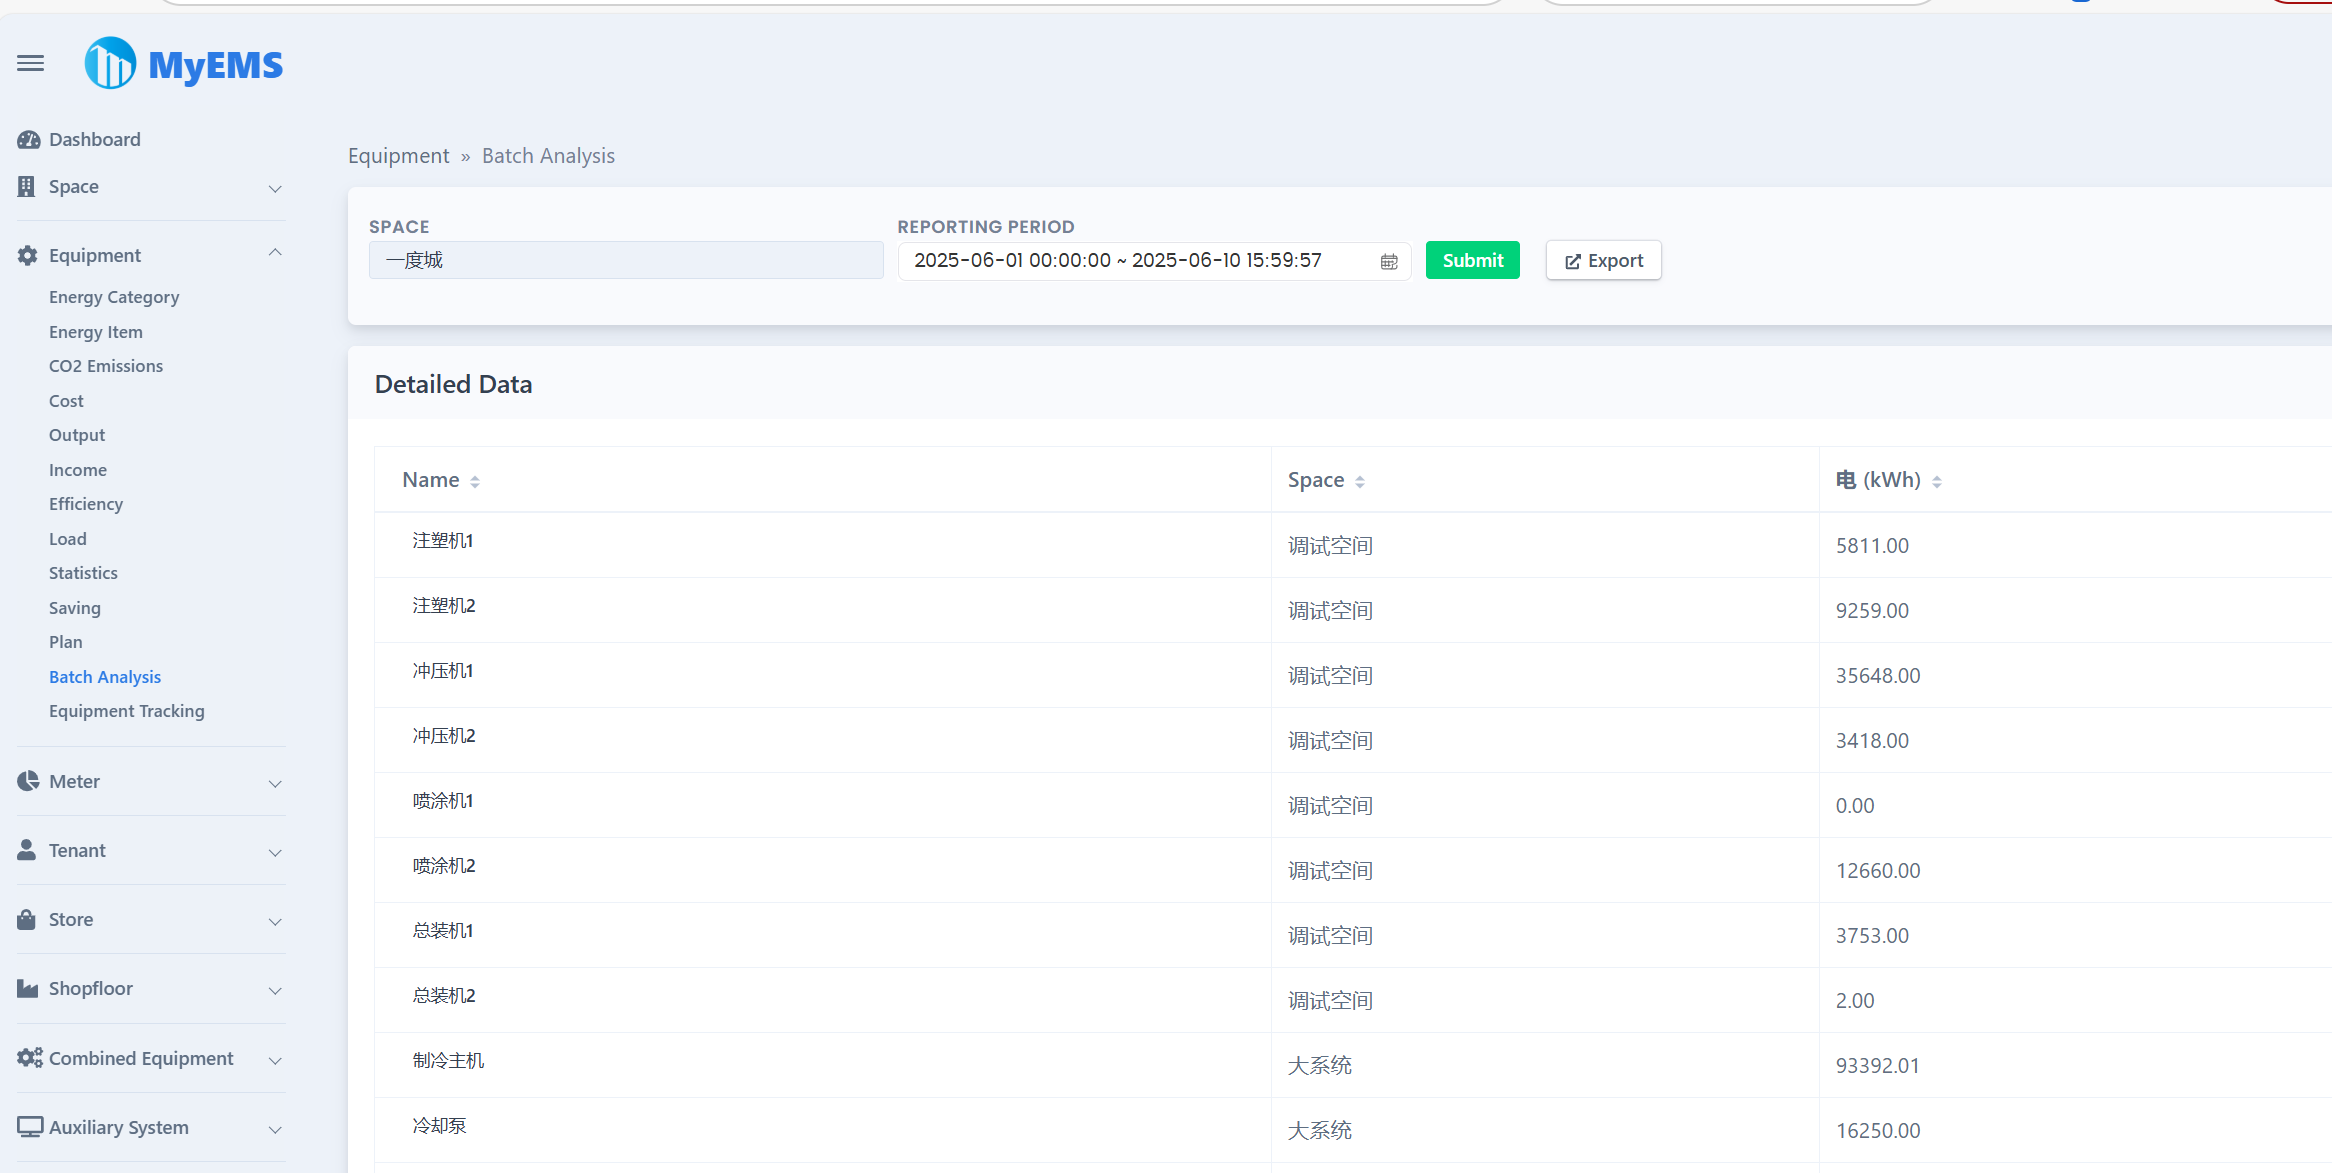Click the MyEMS logo
Viewport: 2332px width, 1173px height.
[x=183, y=62]
